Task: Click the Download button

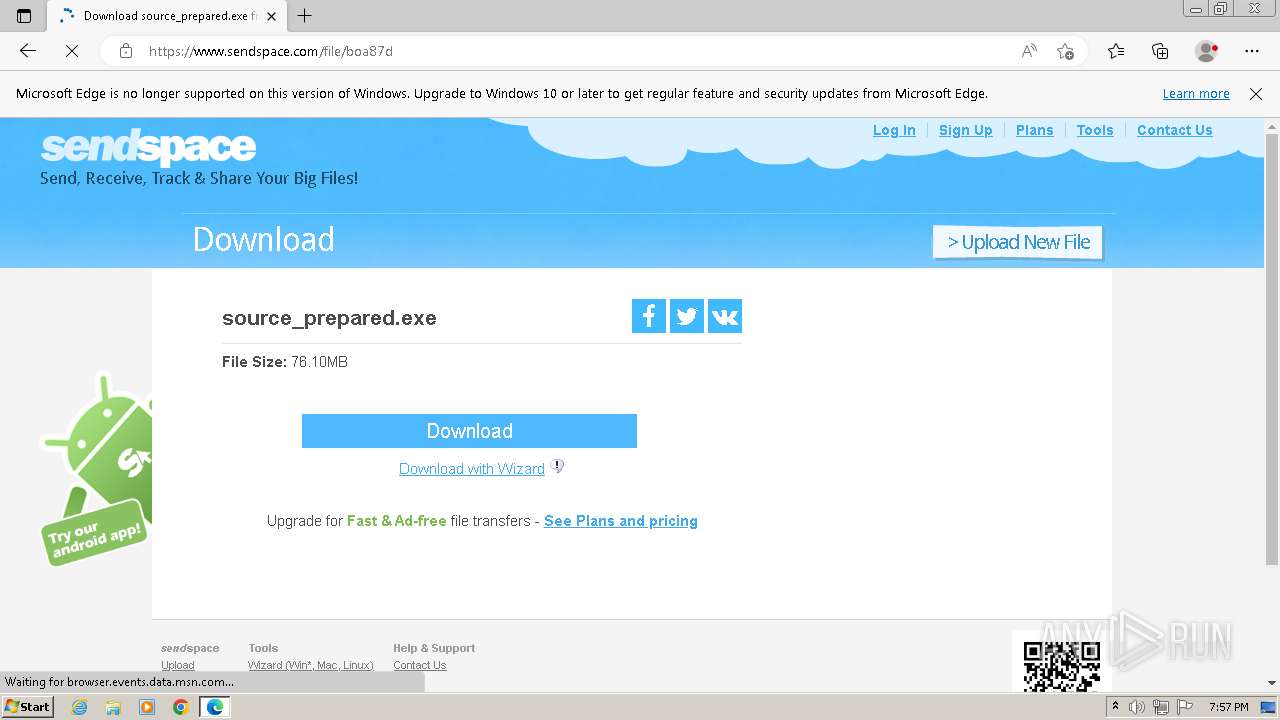Action: point(469,431)
